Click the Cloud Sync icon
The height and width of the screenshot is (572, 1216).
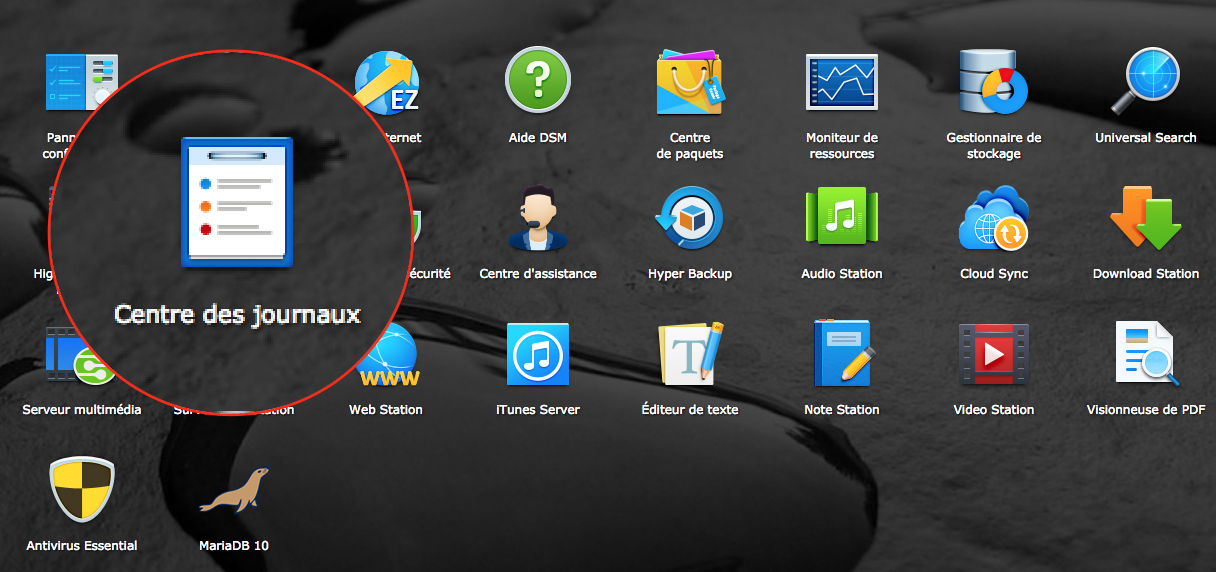(993, 219)
